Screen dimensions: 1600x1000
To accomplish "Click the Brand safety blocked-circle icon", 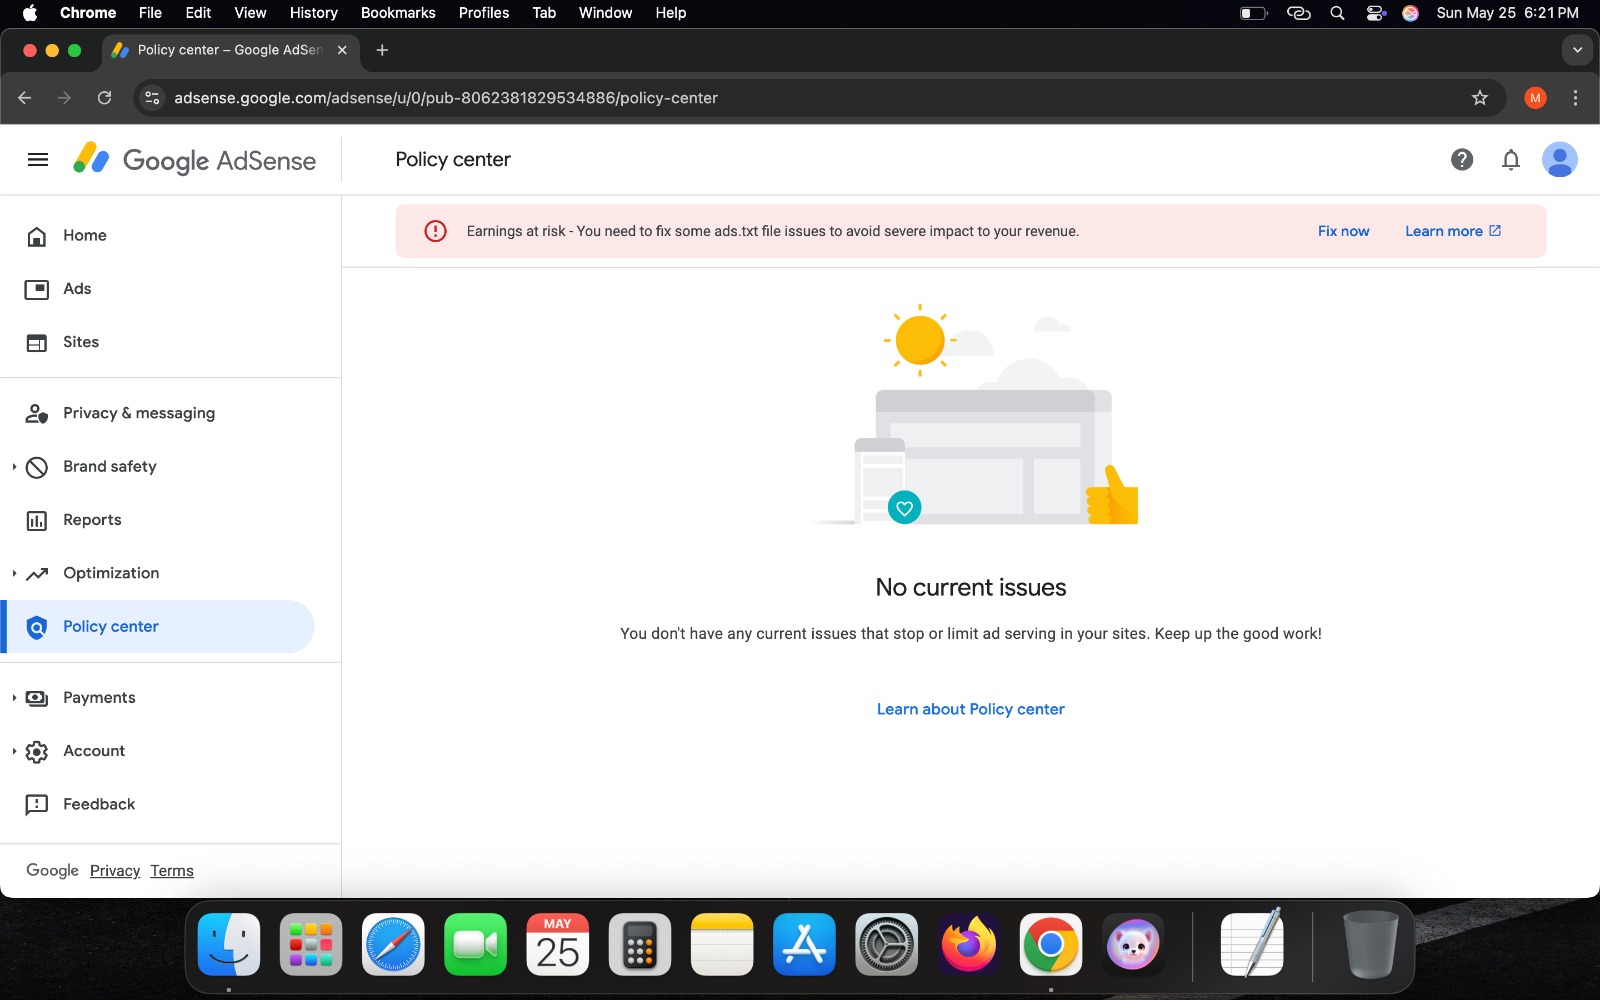I will click(x=37, y=467).
